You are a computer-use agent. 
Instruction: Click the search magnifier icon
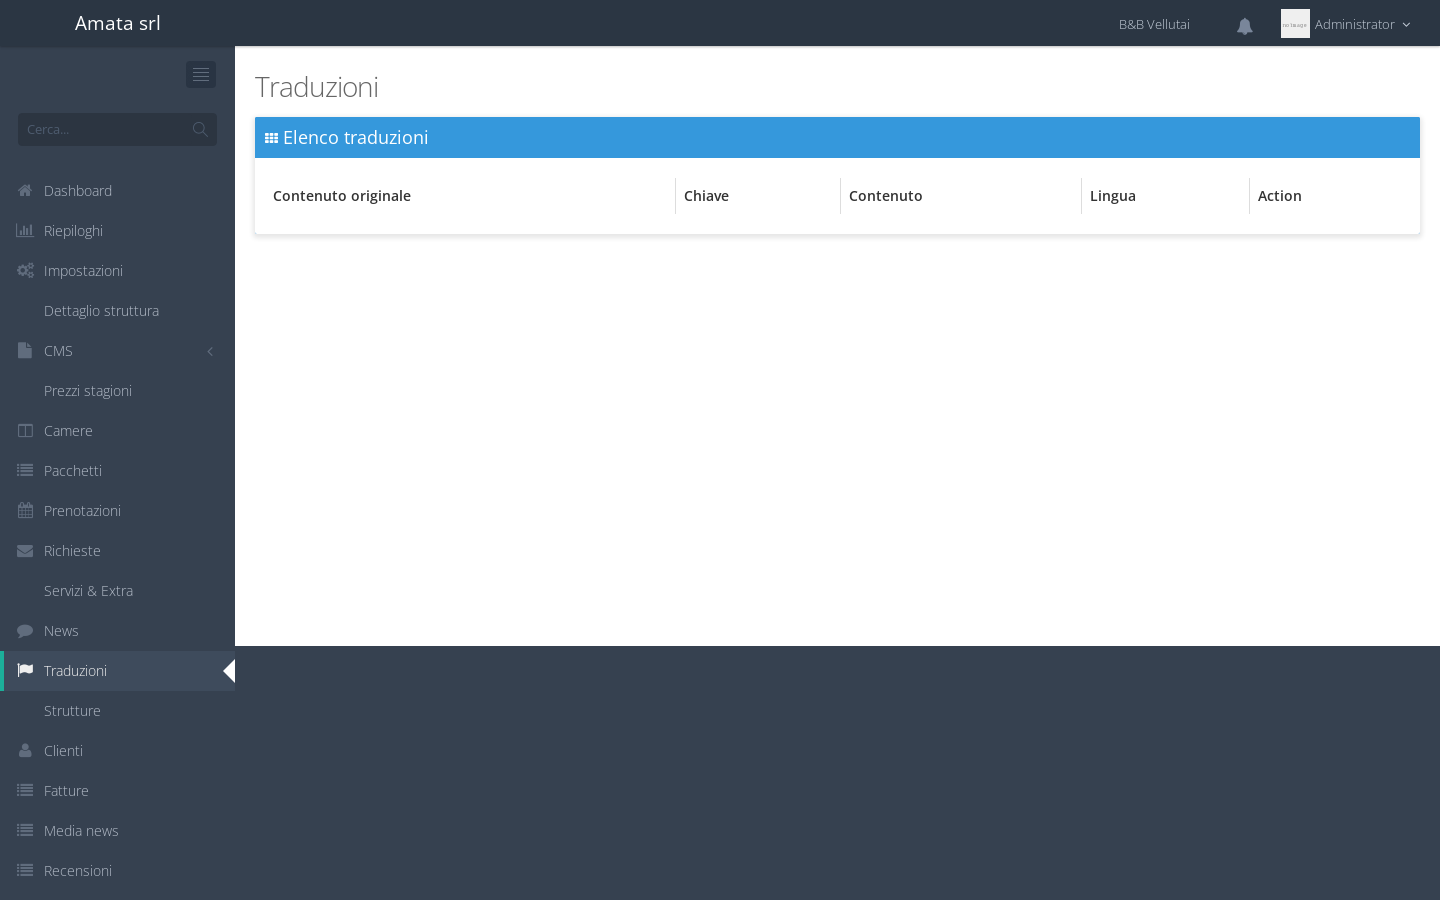200,129
